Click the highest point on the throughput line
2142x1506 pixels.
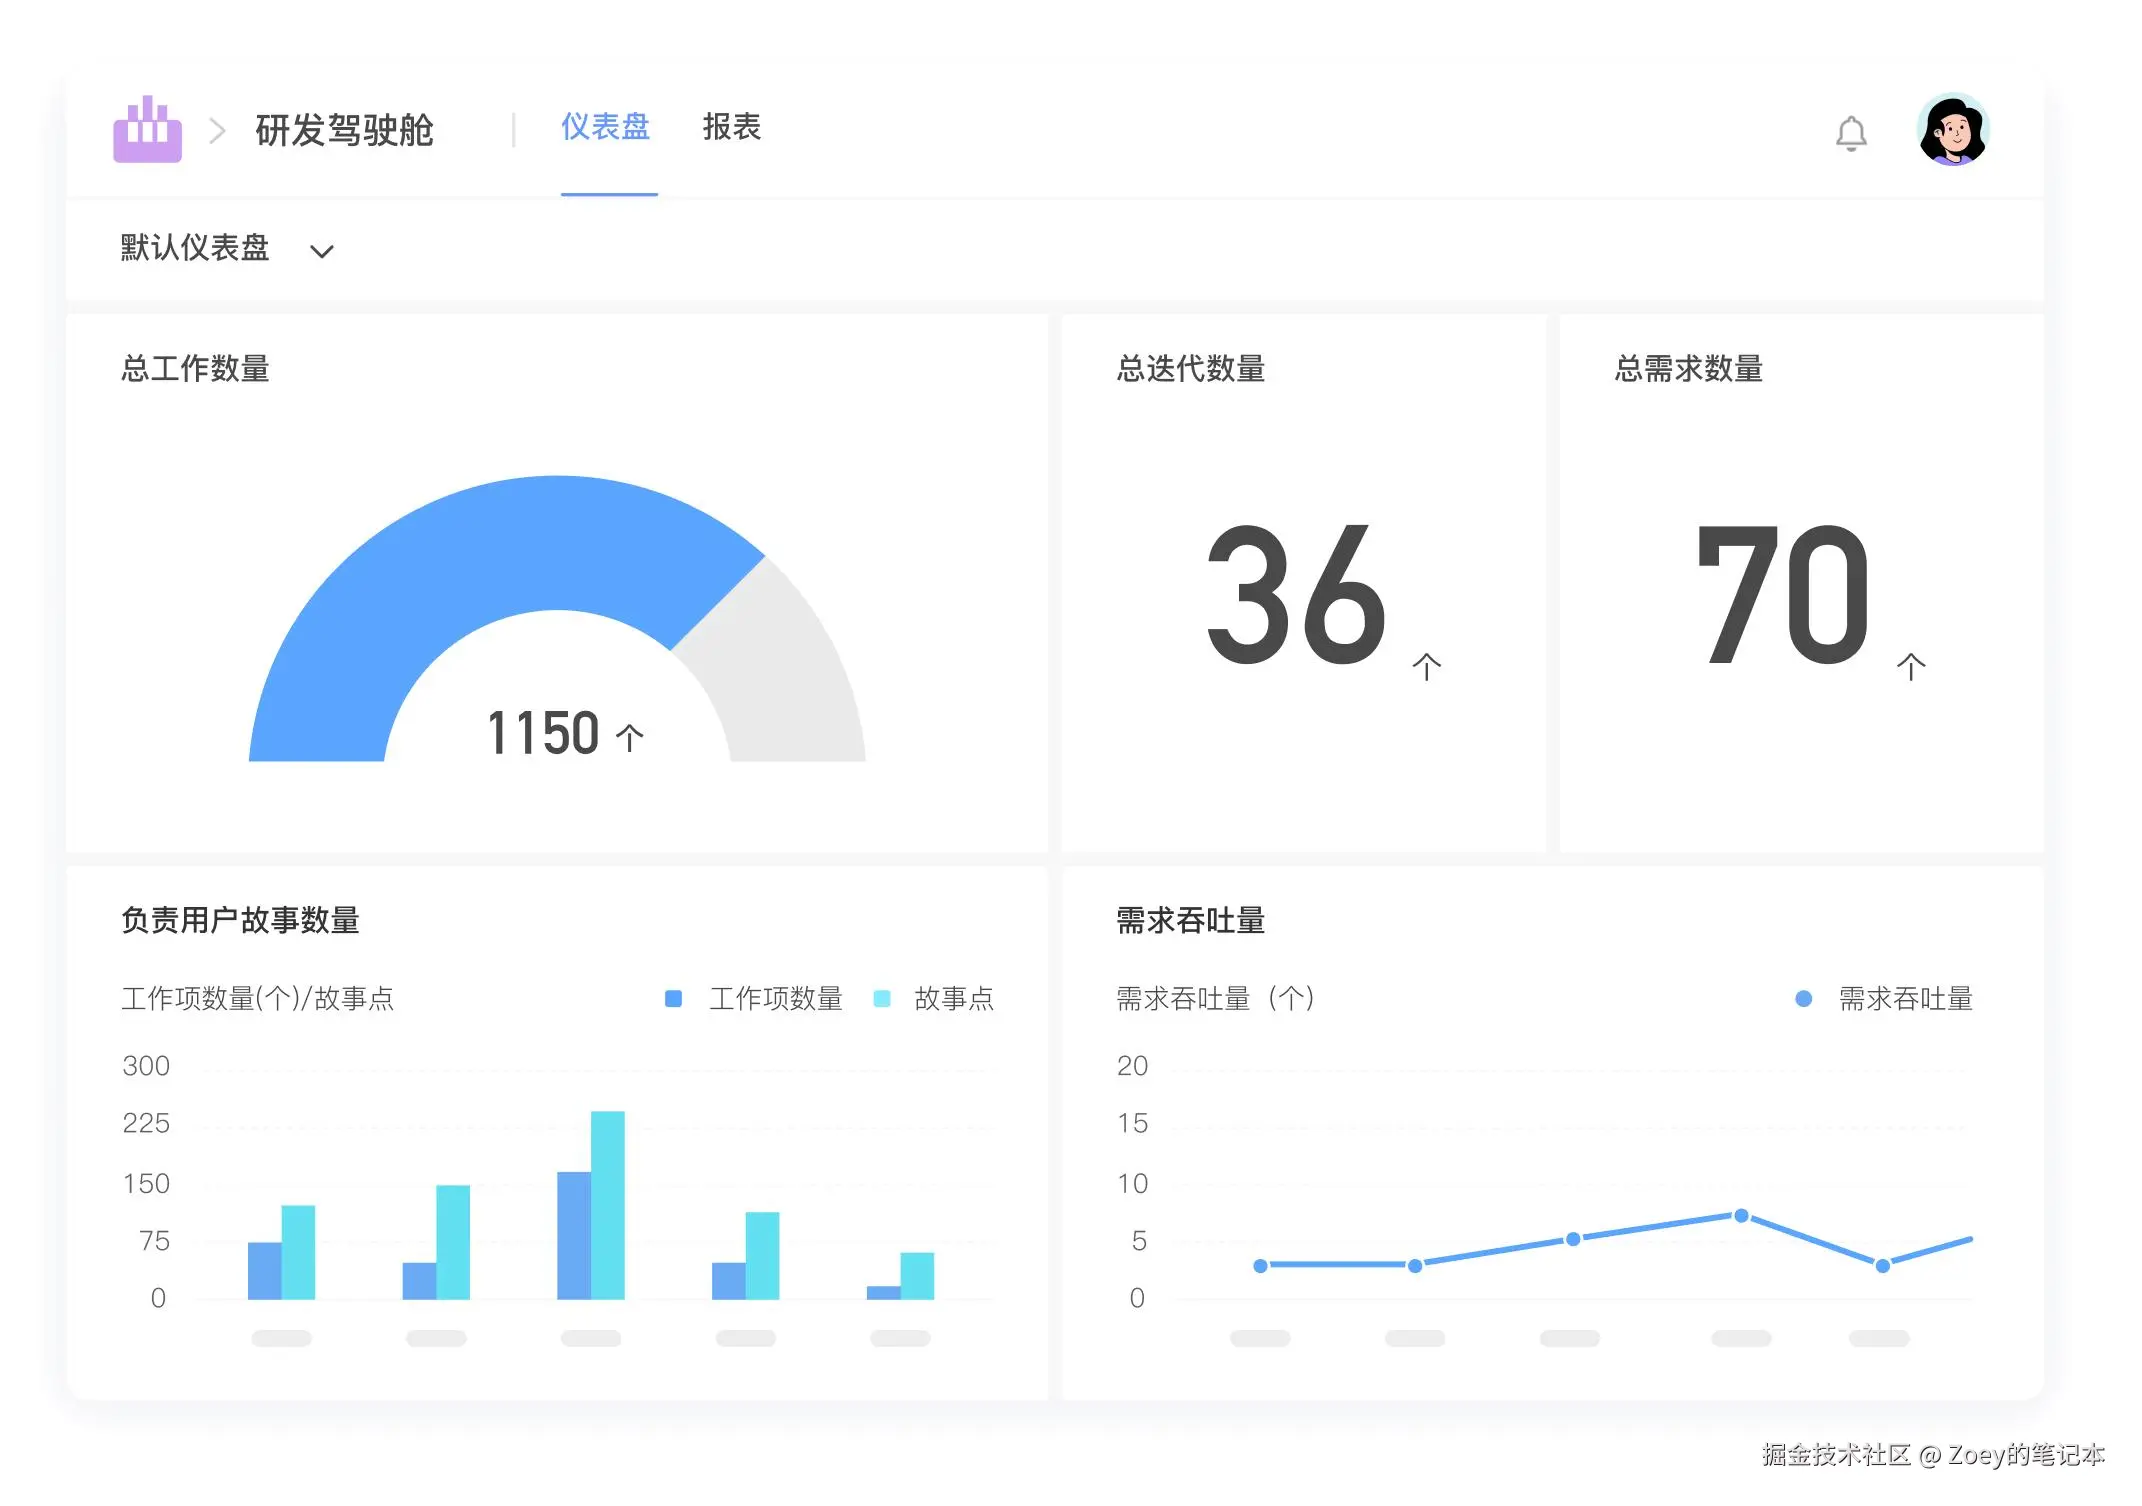click(x=1741, y=1215)
